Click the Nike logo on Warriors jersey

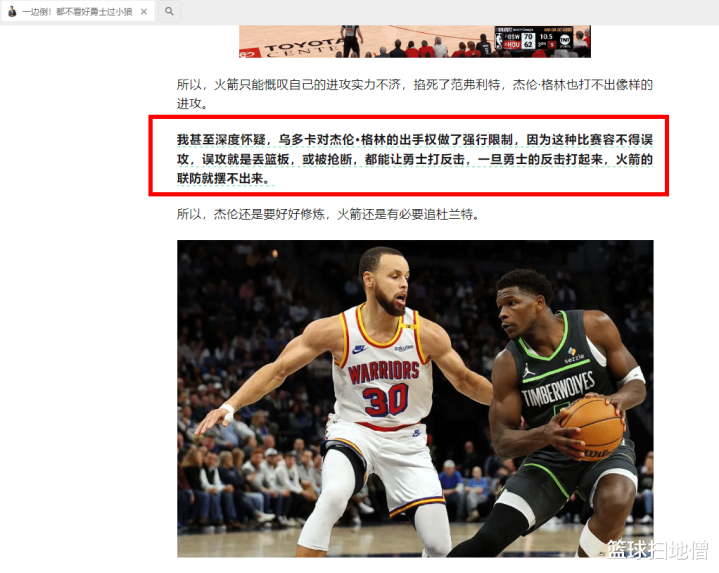click(358, 349)
